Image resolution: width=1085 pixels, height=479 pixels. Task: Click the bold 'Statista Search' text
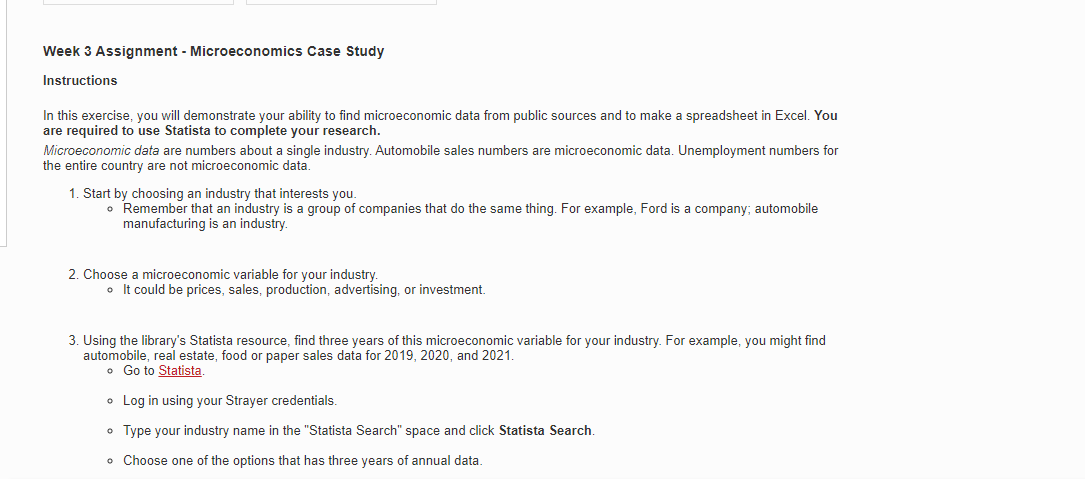[545, 431]
